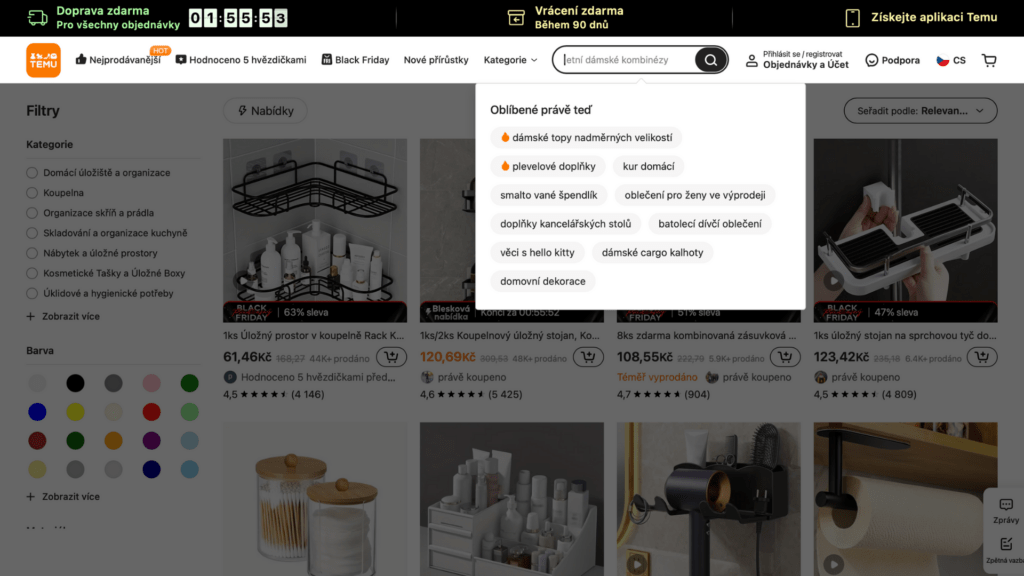This screenshot has width=1024, height=576.
Task: Choose Nábytek a úložné prostory filter
Action: pos(32,253)
